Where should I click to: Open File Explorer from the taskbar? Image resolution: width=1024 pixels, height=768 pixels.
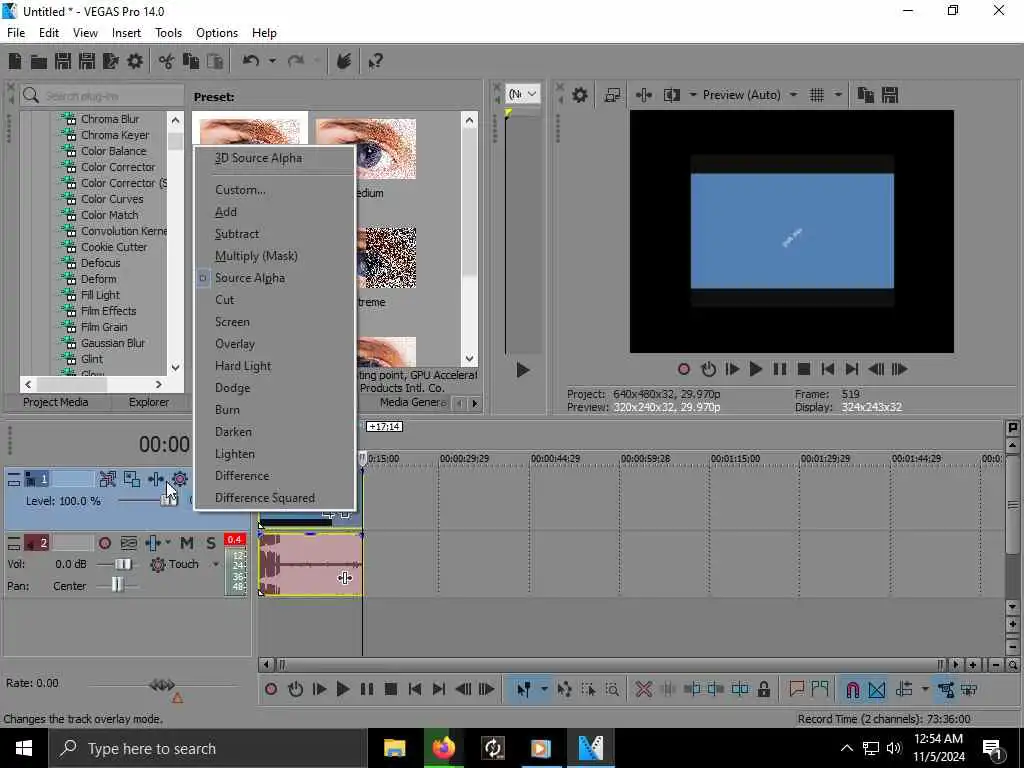[394, 748]
